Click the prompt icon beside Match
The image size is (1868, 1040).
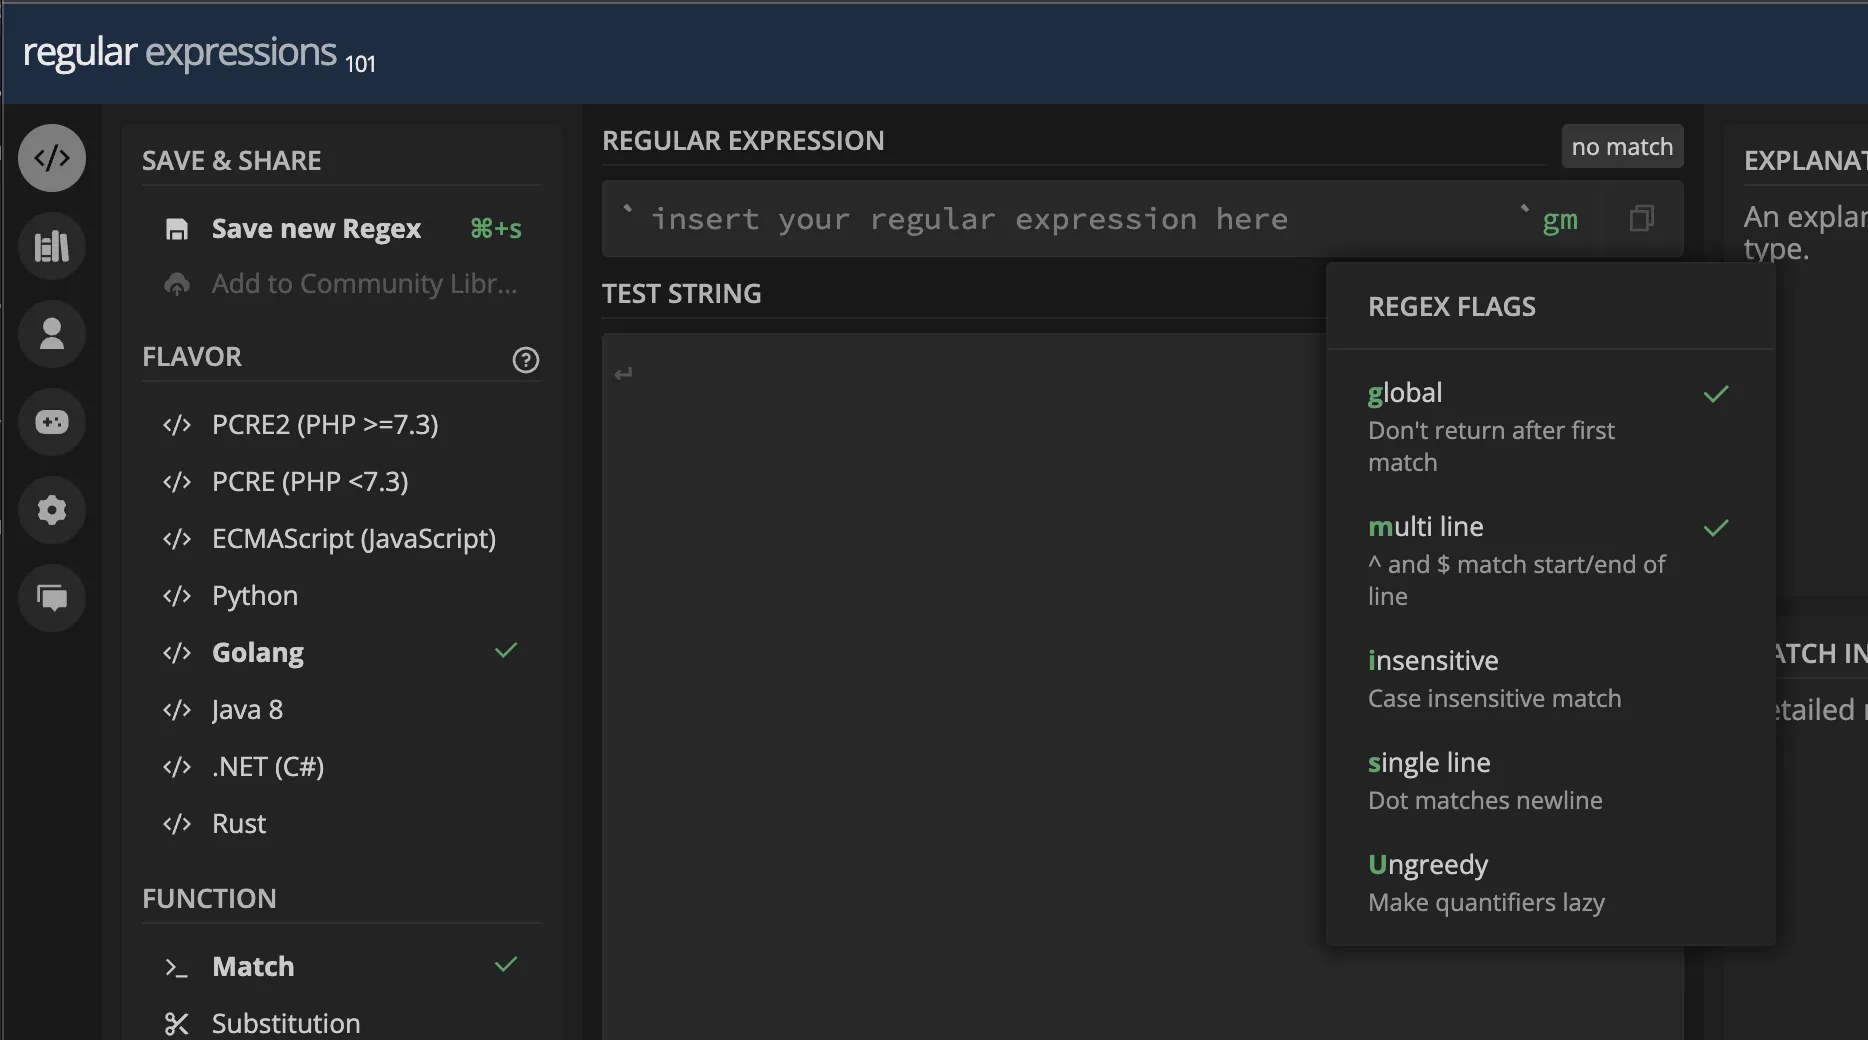coord(177,967)
